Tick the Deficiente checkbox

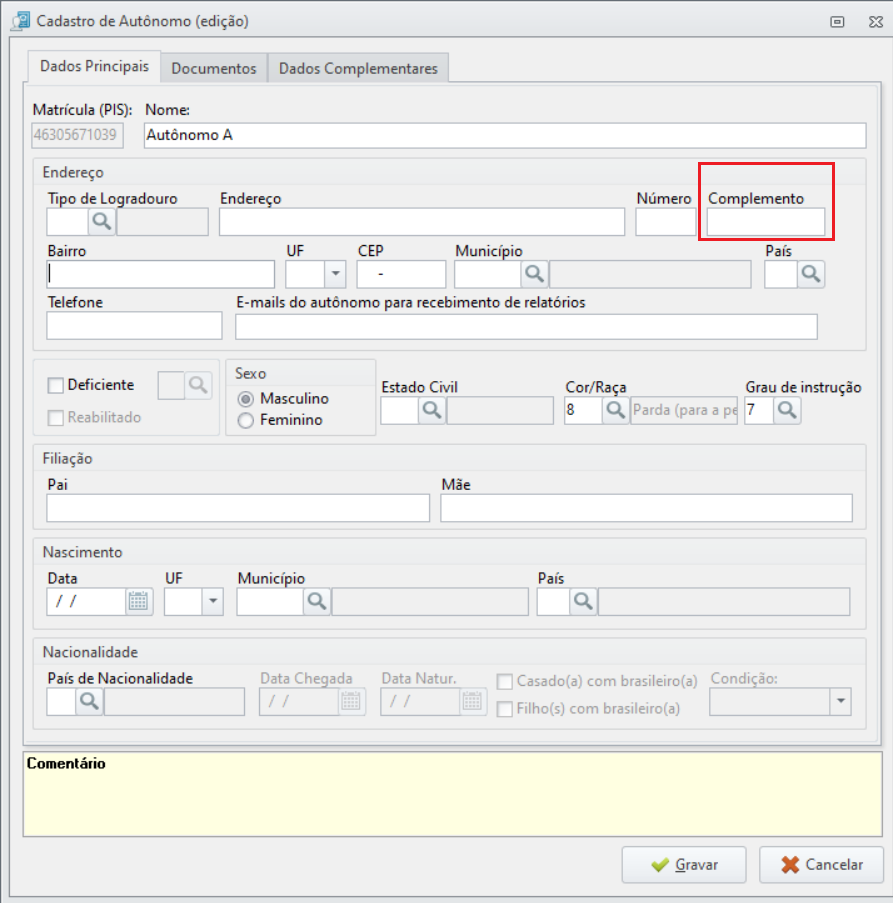(55, 385)
